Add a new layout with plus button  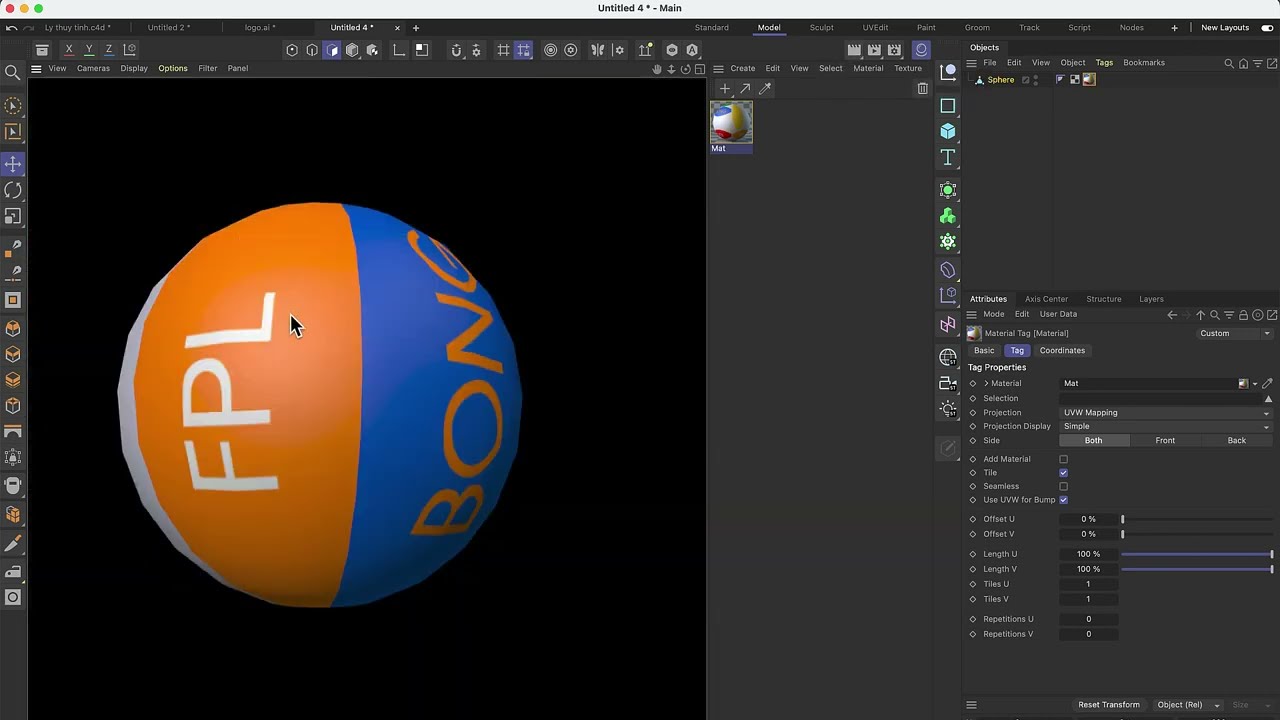[x=1174, y=28]
